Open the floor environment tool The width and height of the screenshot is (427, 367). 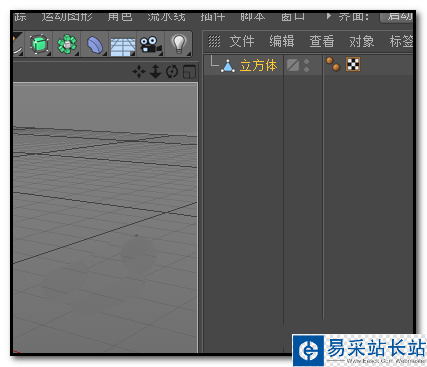pos(123,45)
